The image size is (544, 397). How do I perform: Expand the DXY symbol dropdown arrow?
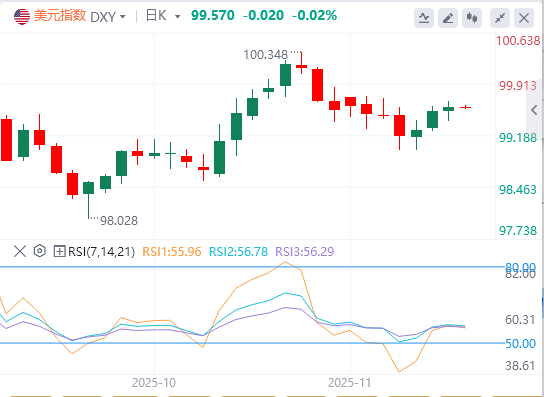click(x=122, y=16)
